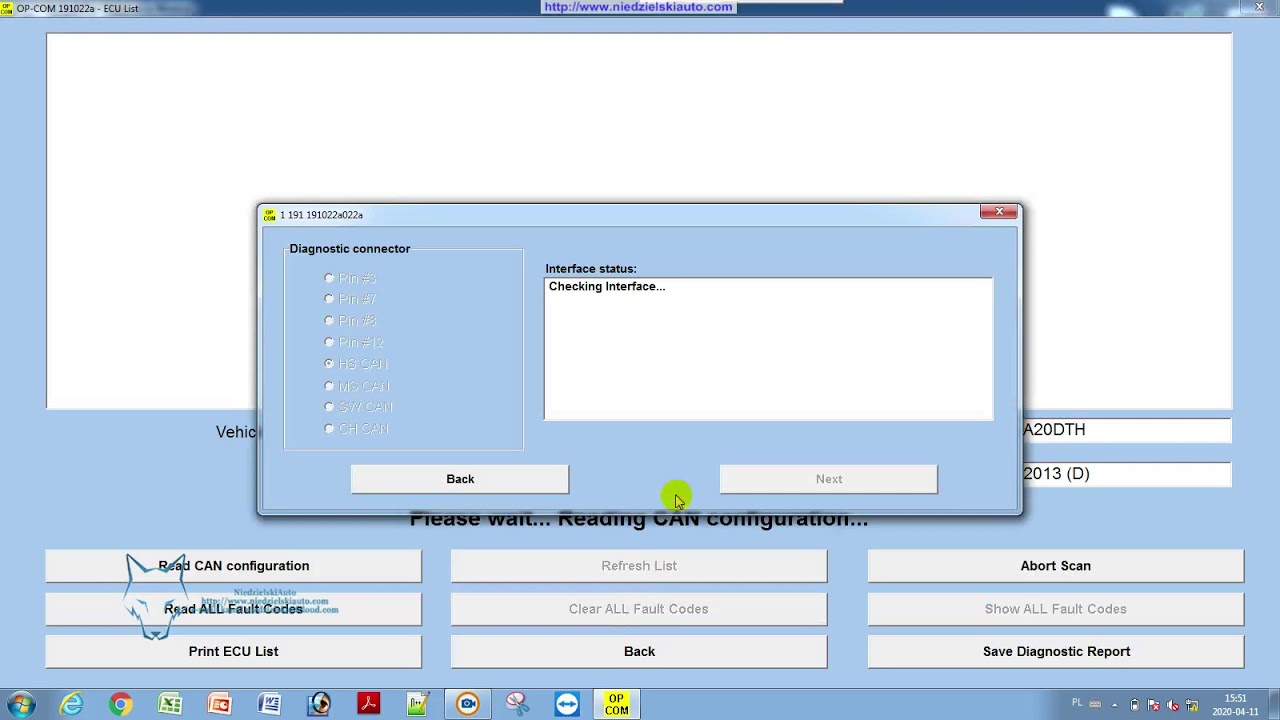
Task: Select the Pin #3 radio button
Action: pos(329,278)
